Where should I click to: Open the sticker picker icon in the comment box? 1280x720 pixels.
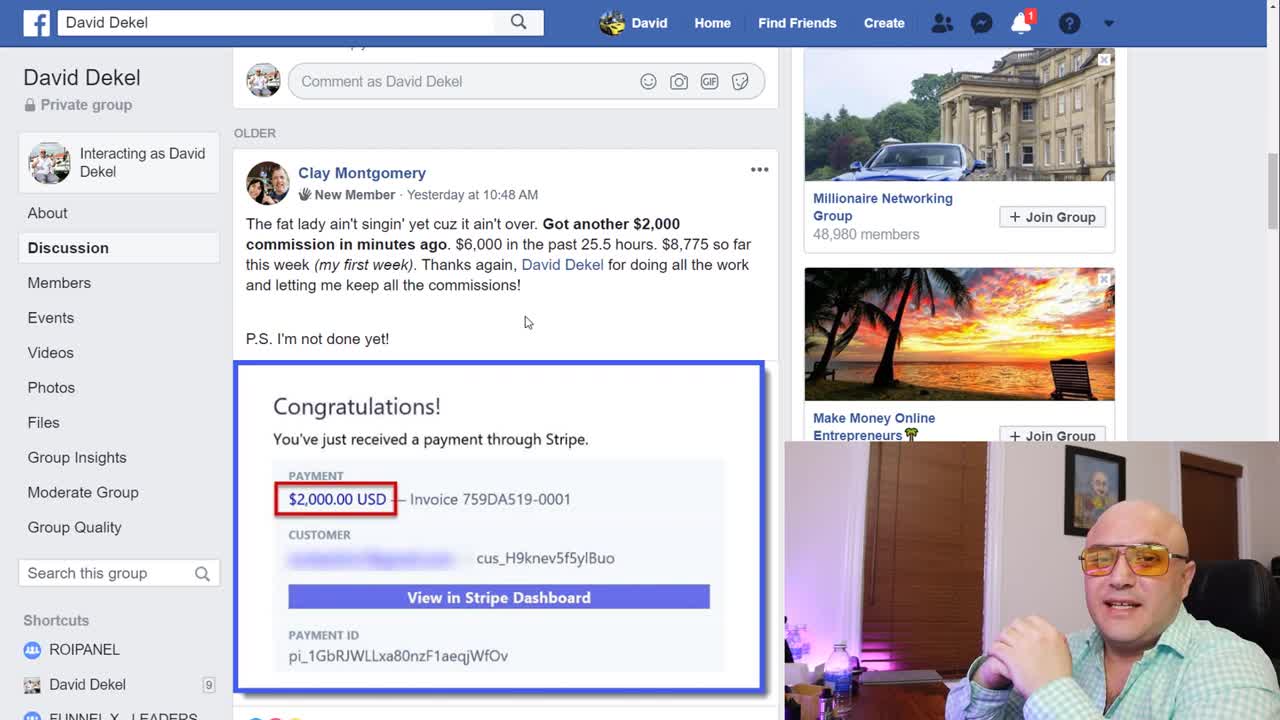740,82
